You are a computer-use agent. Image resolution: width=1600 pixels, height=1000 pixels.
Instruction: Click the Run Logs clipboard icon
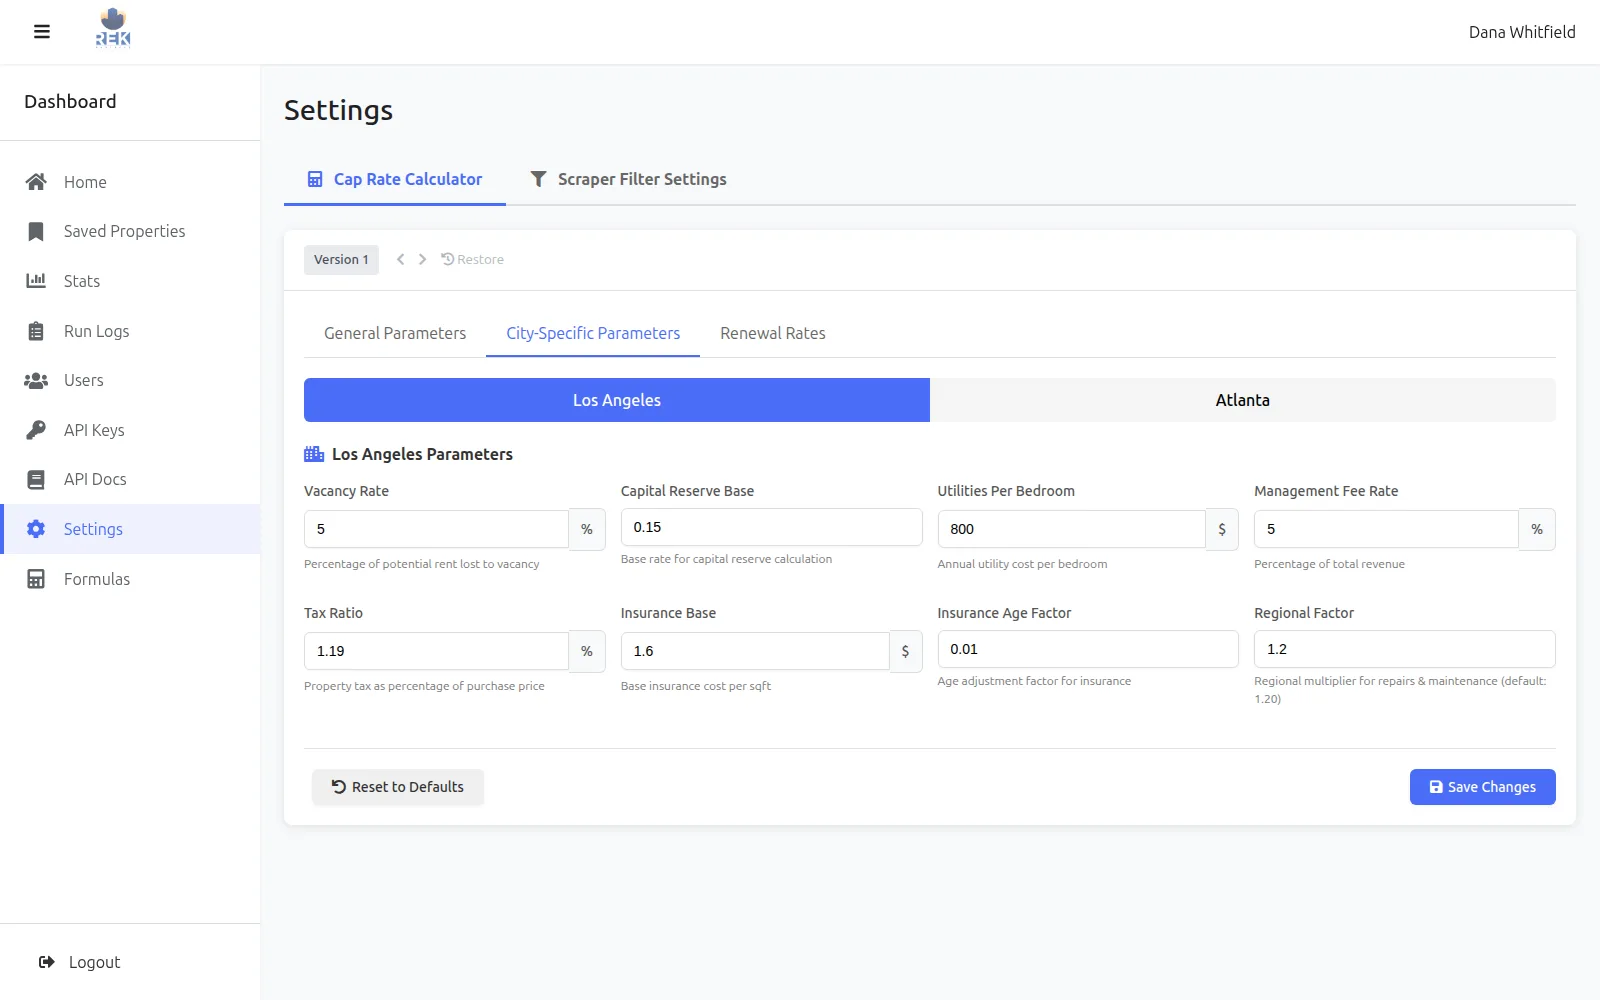tap(36, 331)
